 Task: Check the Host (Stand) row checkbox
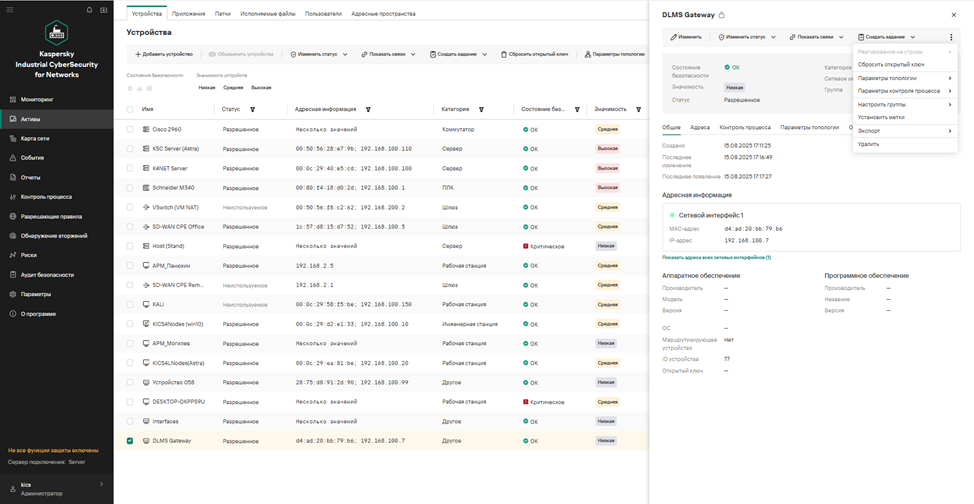coord(130,246)
